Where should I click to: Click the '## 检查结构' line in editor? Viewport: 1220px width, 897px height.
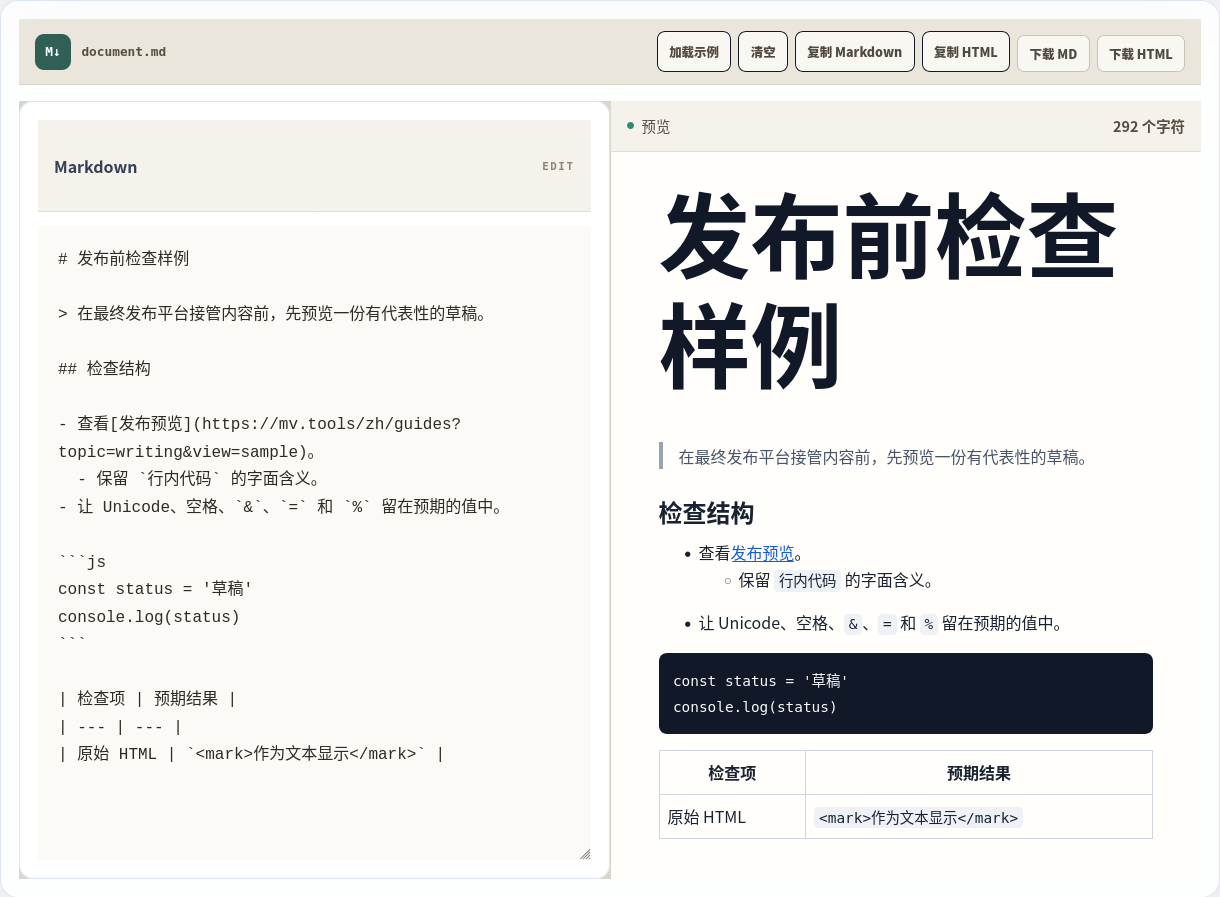click(105, 369)
